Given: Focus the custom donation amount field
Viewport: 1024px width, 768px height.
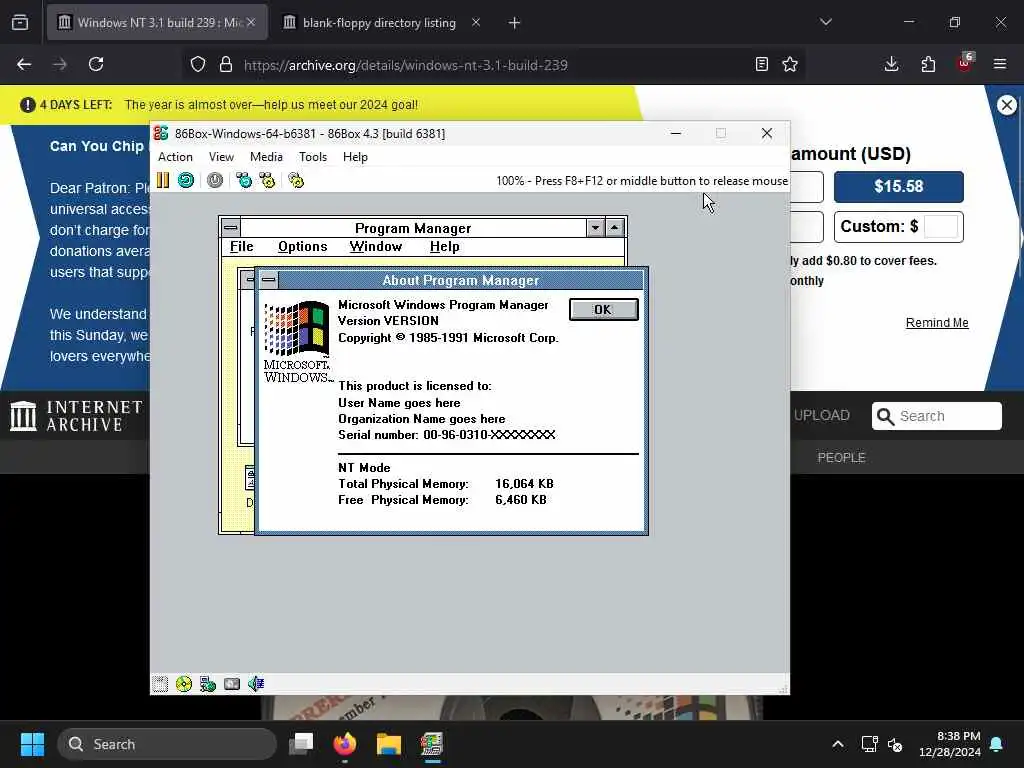Looking at the screenshot, I should click(x=941, y=227).
